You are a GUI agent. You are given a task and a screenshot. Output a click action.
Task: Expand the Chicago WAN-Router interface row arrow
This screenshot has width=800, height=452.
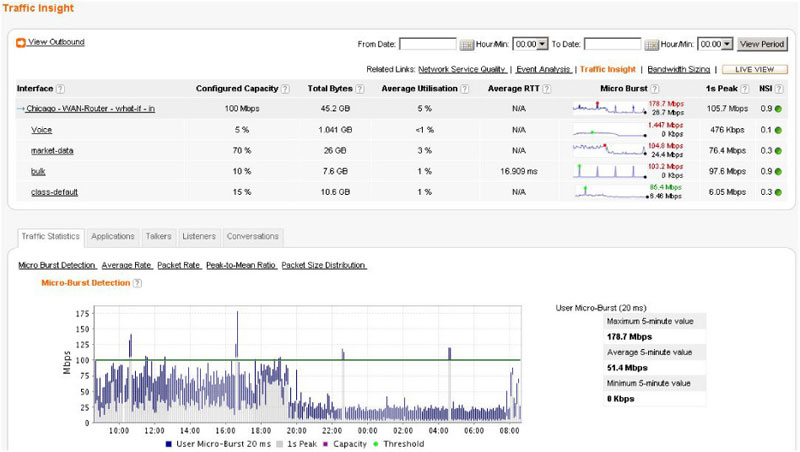(x=20, y=109)
